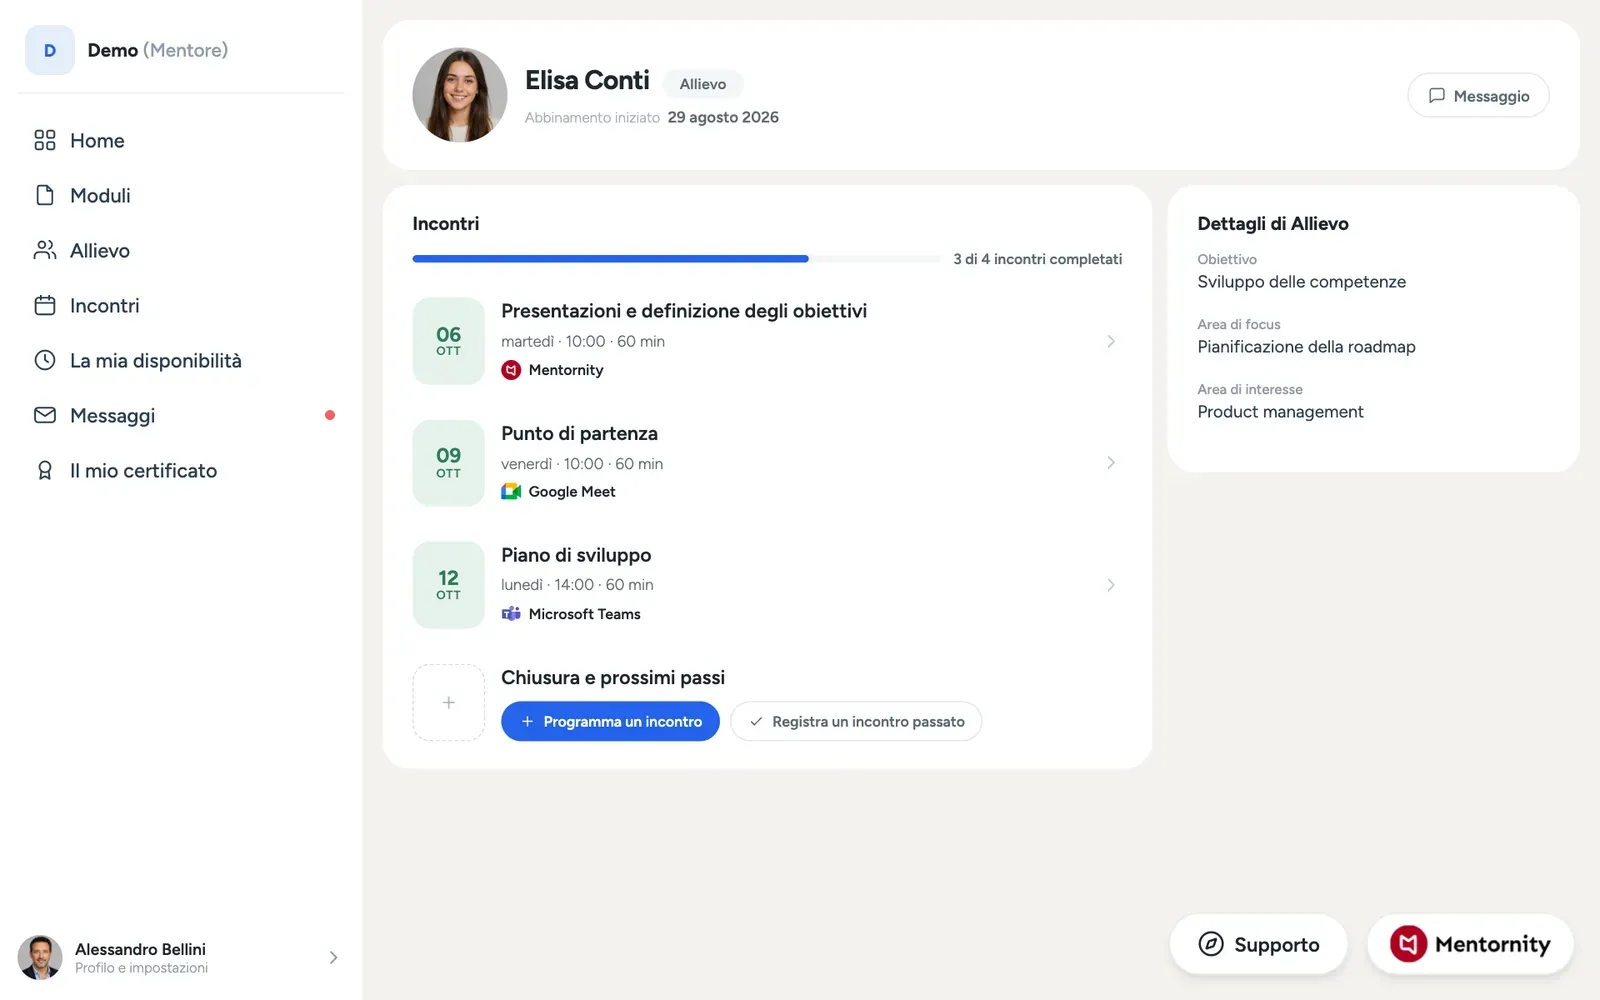Click the Google Meet icon
Screen dimensions: 1600x1000
(x=511, y=492)
